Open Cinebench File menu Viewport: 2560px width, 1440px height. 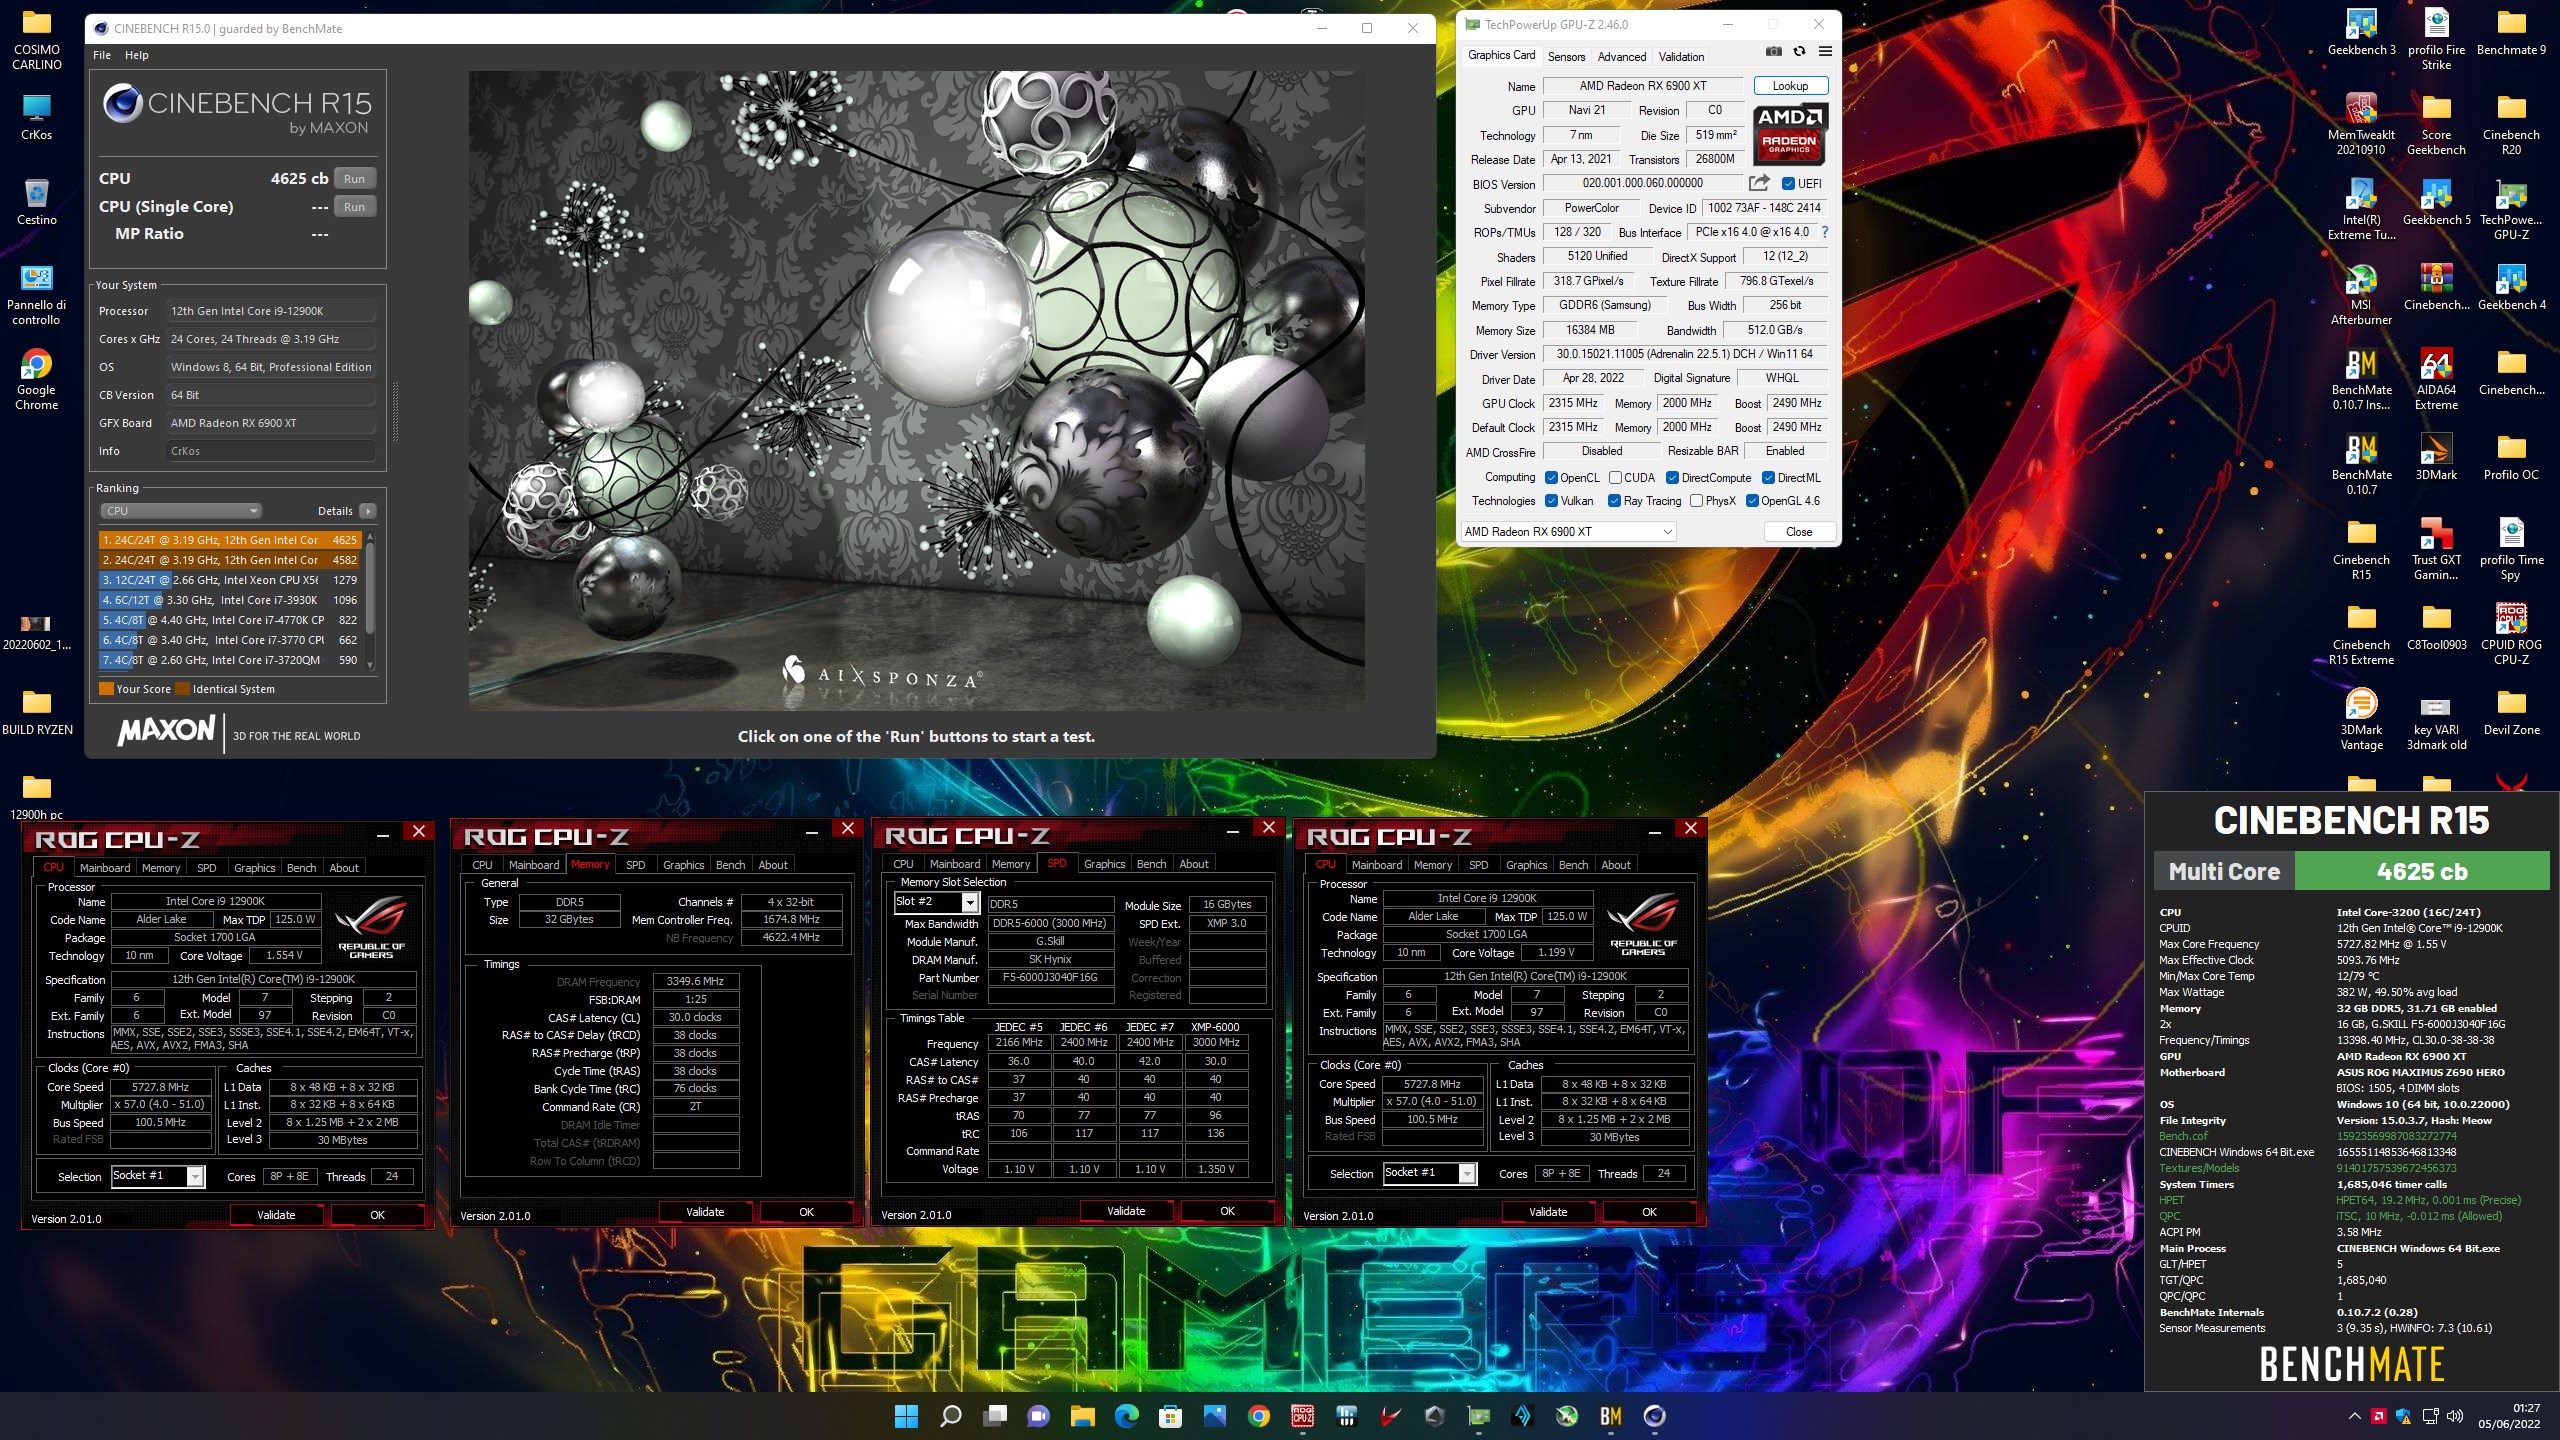click(102, 55)
